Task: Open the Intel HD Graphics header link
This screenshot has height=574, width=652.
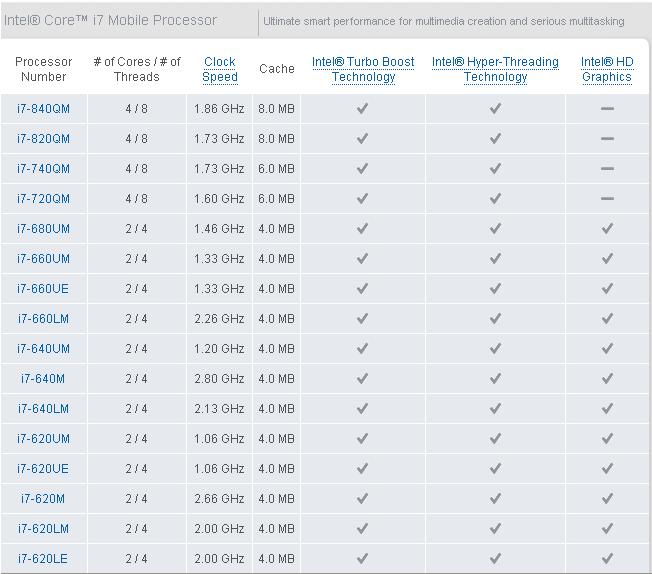Action: tap(607, 69)
